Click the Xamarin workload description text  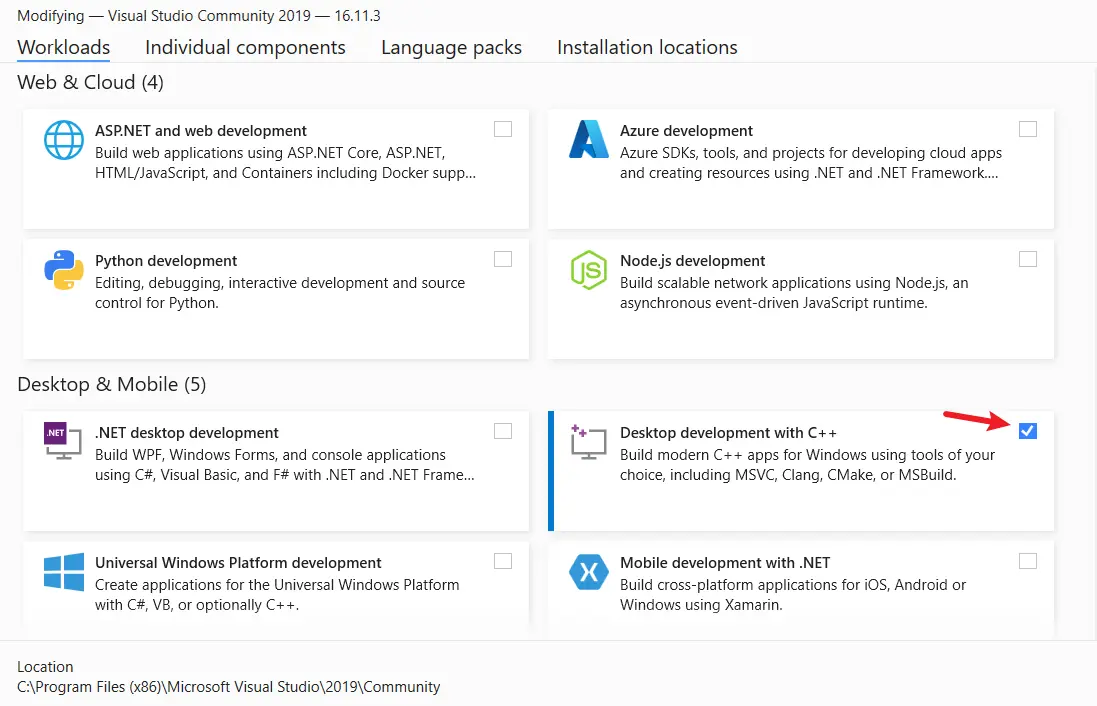[x=793, y=595]
